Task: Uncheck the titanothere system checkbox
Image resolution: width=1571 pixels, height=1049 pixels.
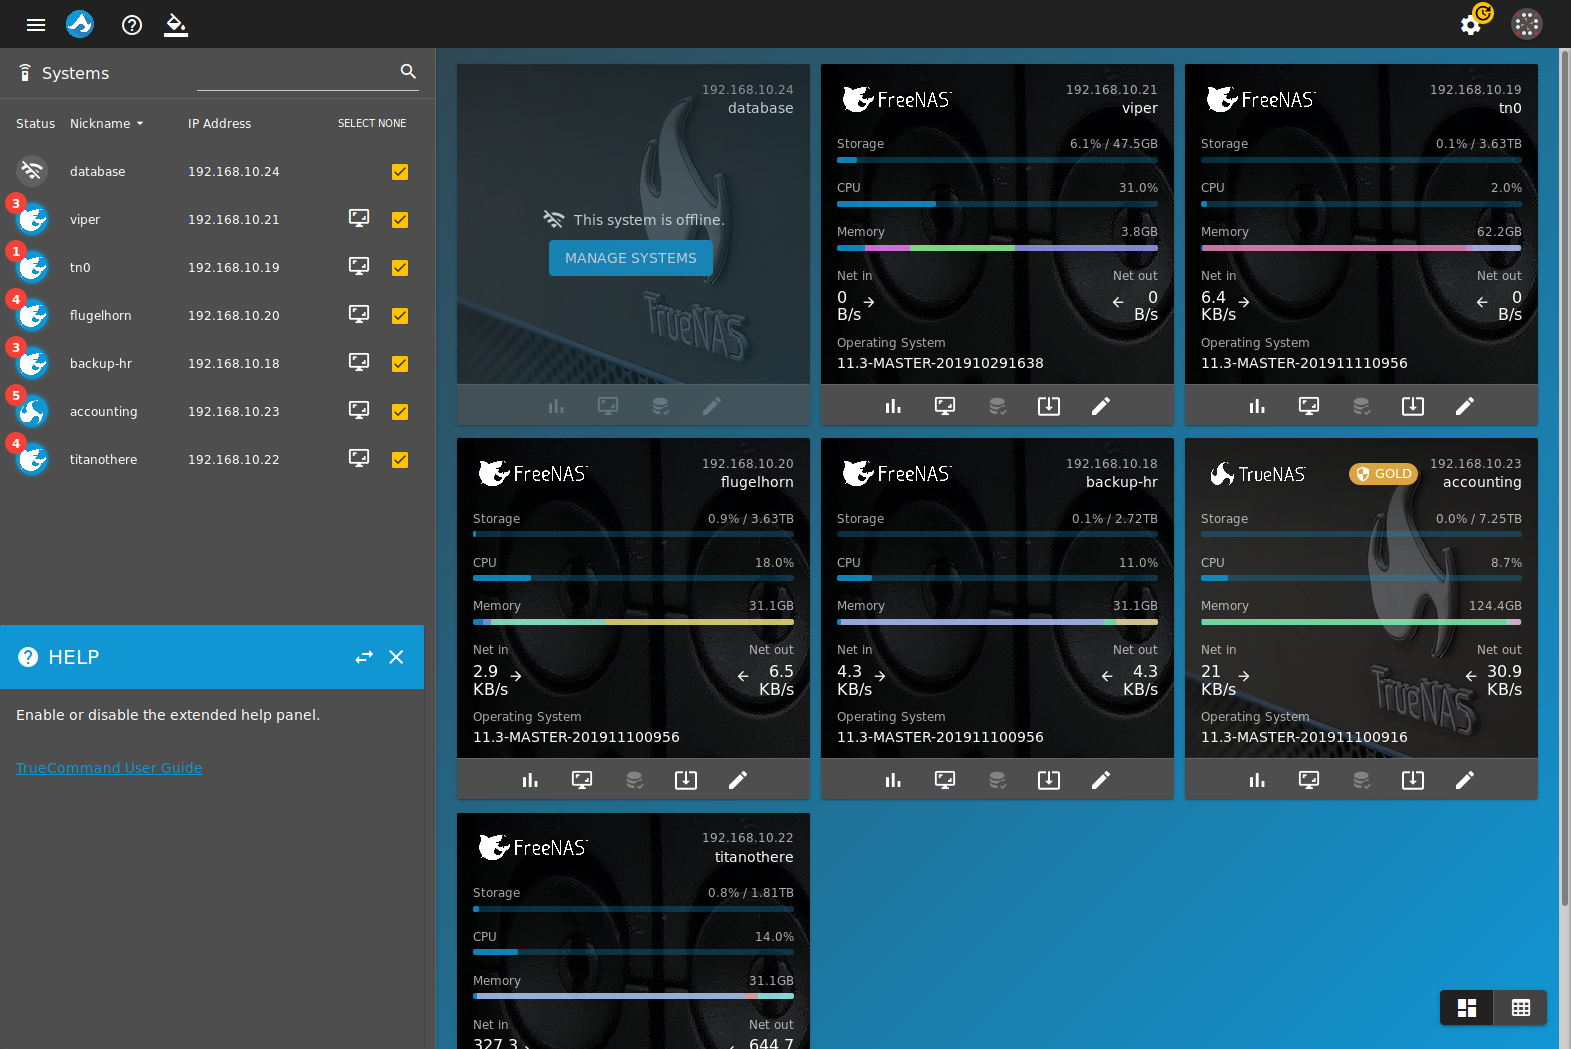Action: 400,460
